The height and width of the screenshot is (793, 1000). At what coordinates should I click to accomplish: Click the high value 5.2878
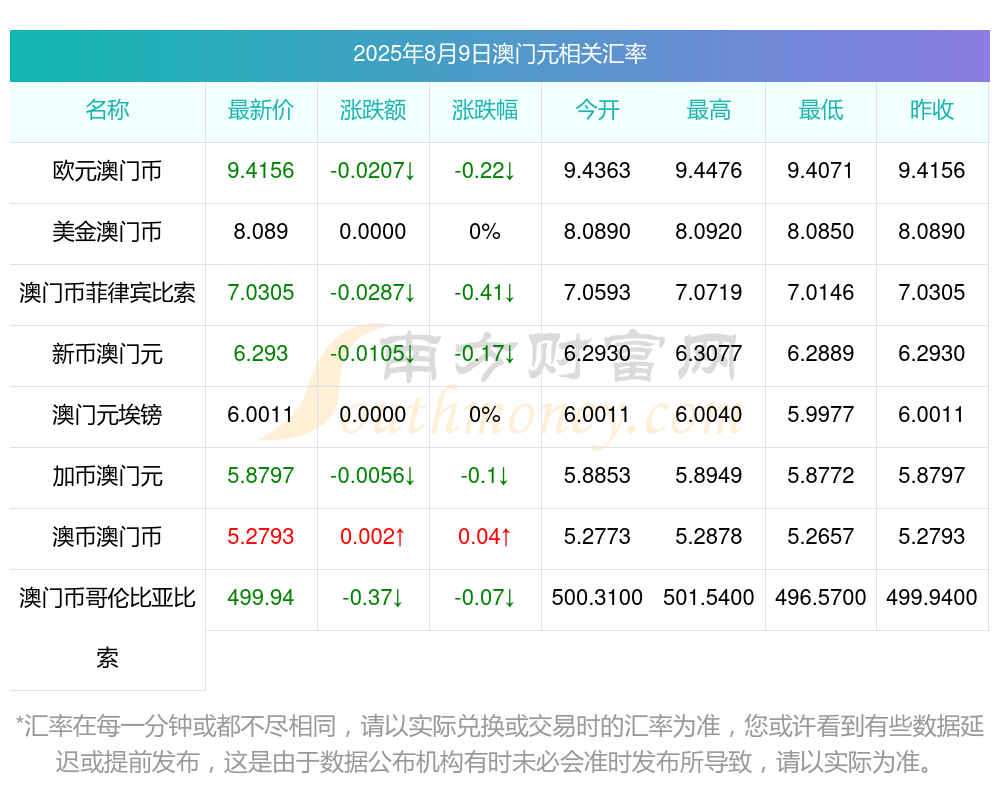click(709, 536)
